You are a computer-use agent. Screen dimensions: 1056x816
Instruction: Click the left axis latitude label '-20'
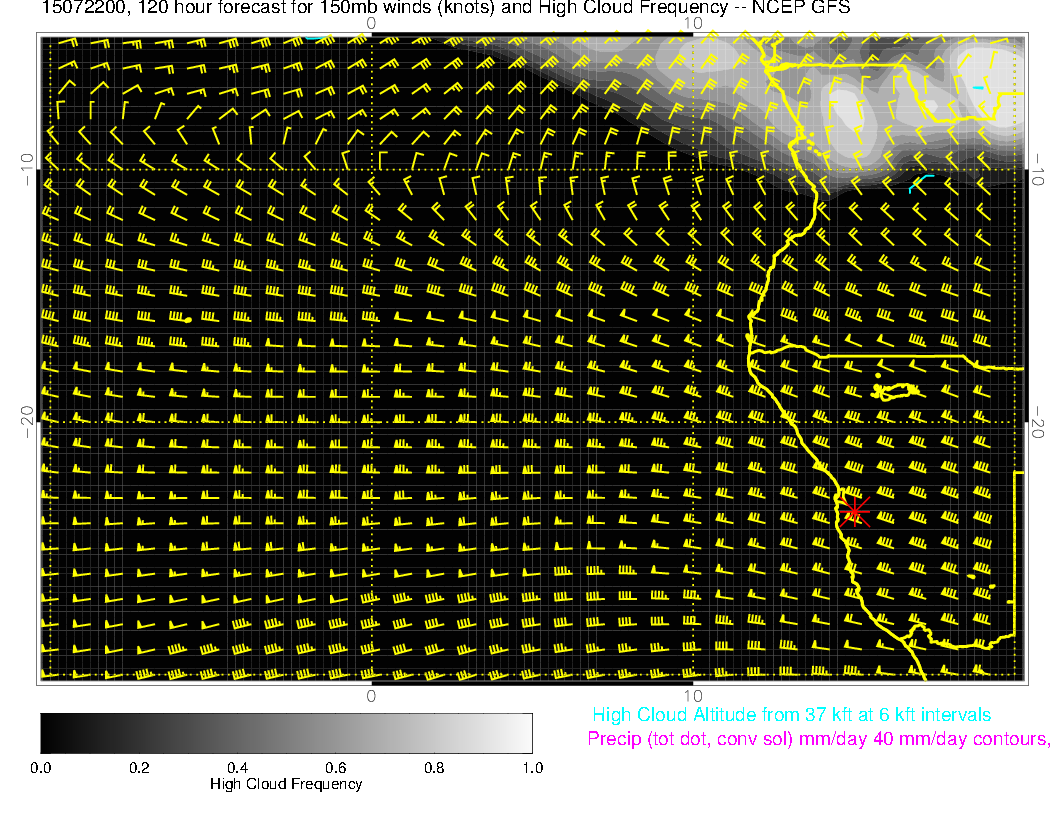pos(27,422)
